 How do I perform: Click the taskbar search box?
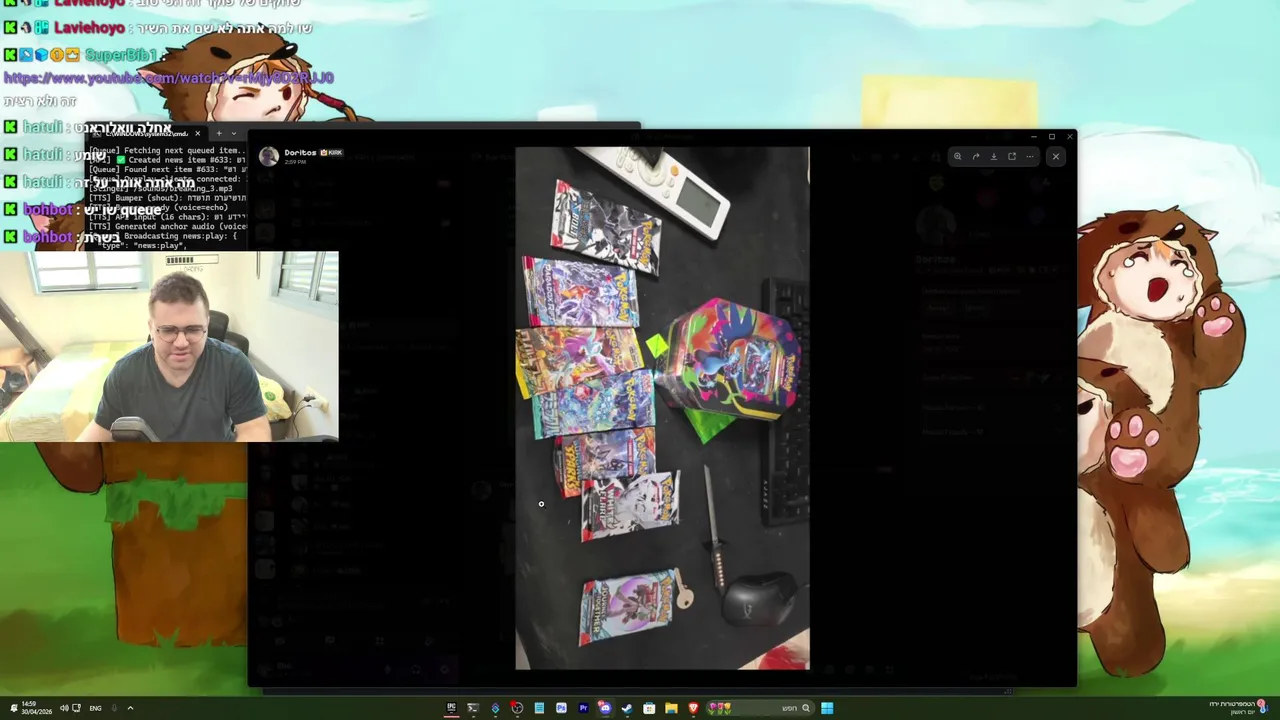coord(760,708)
